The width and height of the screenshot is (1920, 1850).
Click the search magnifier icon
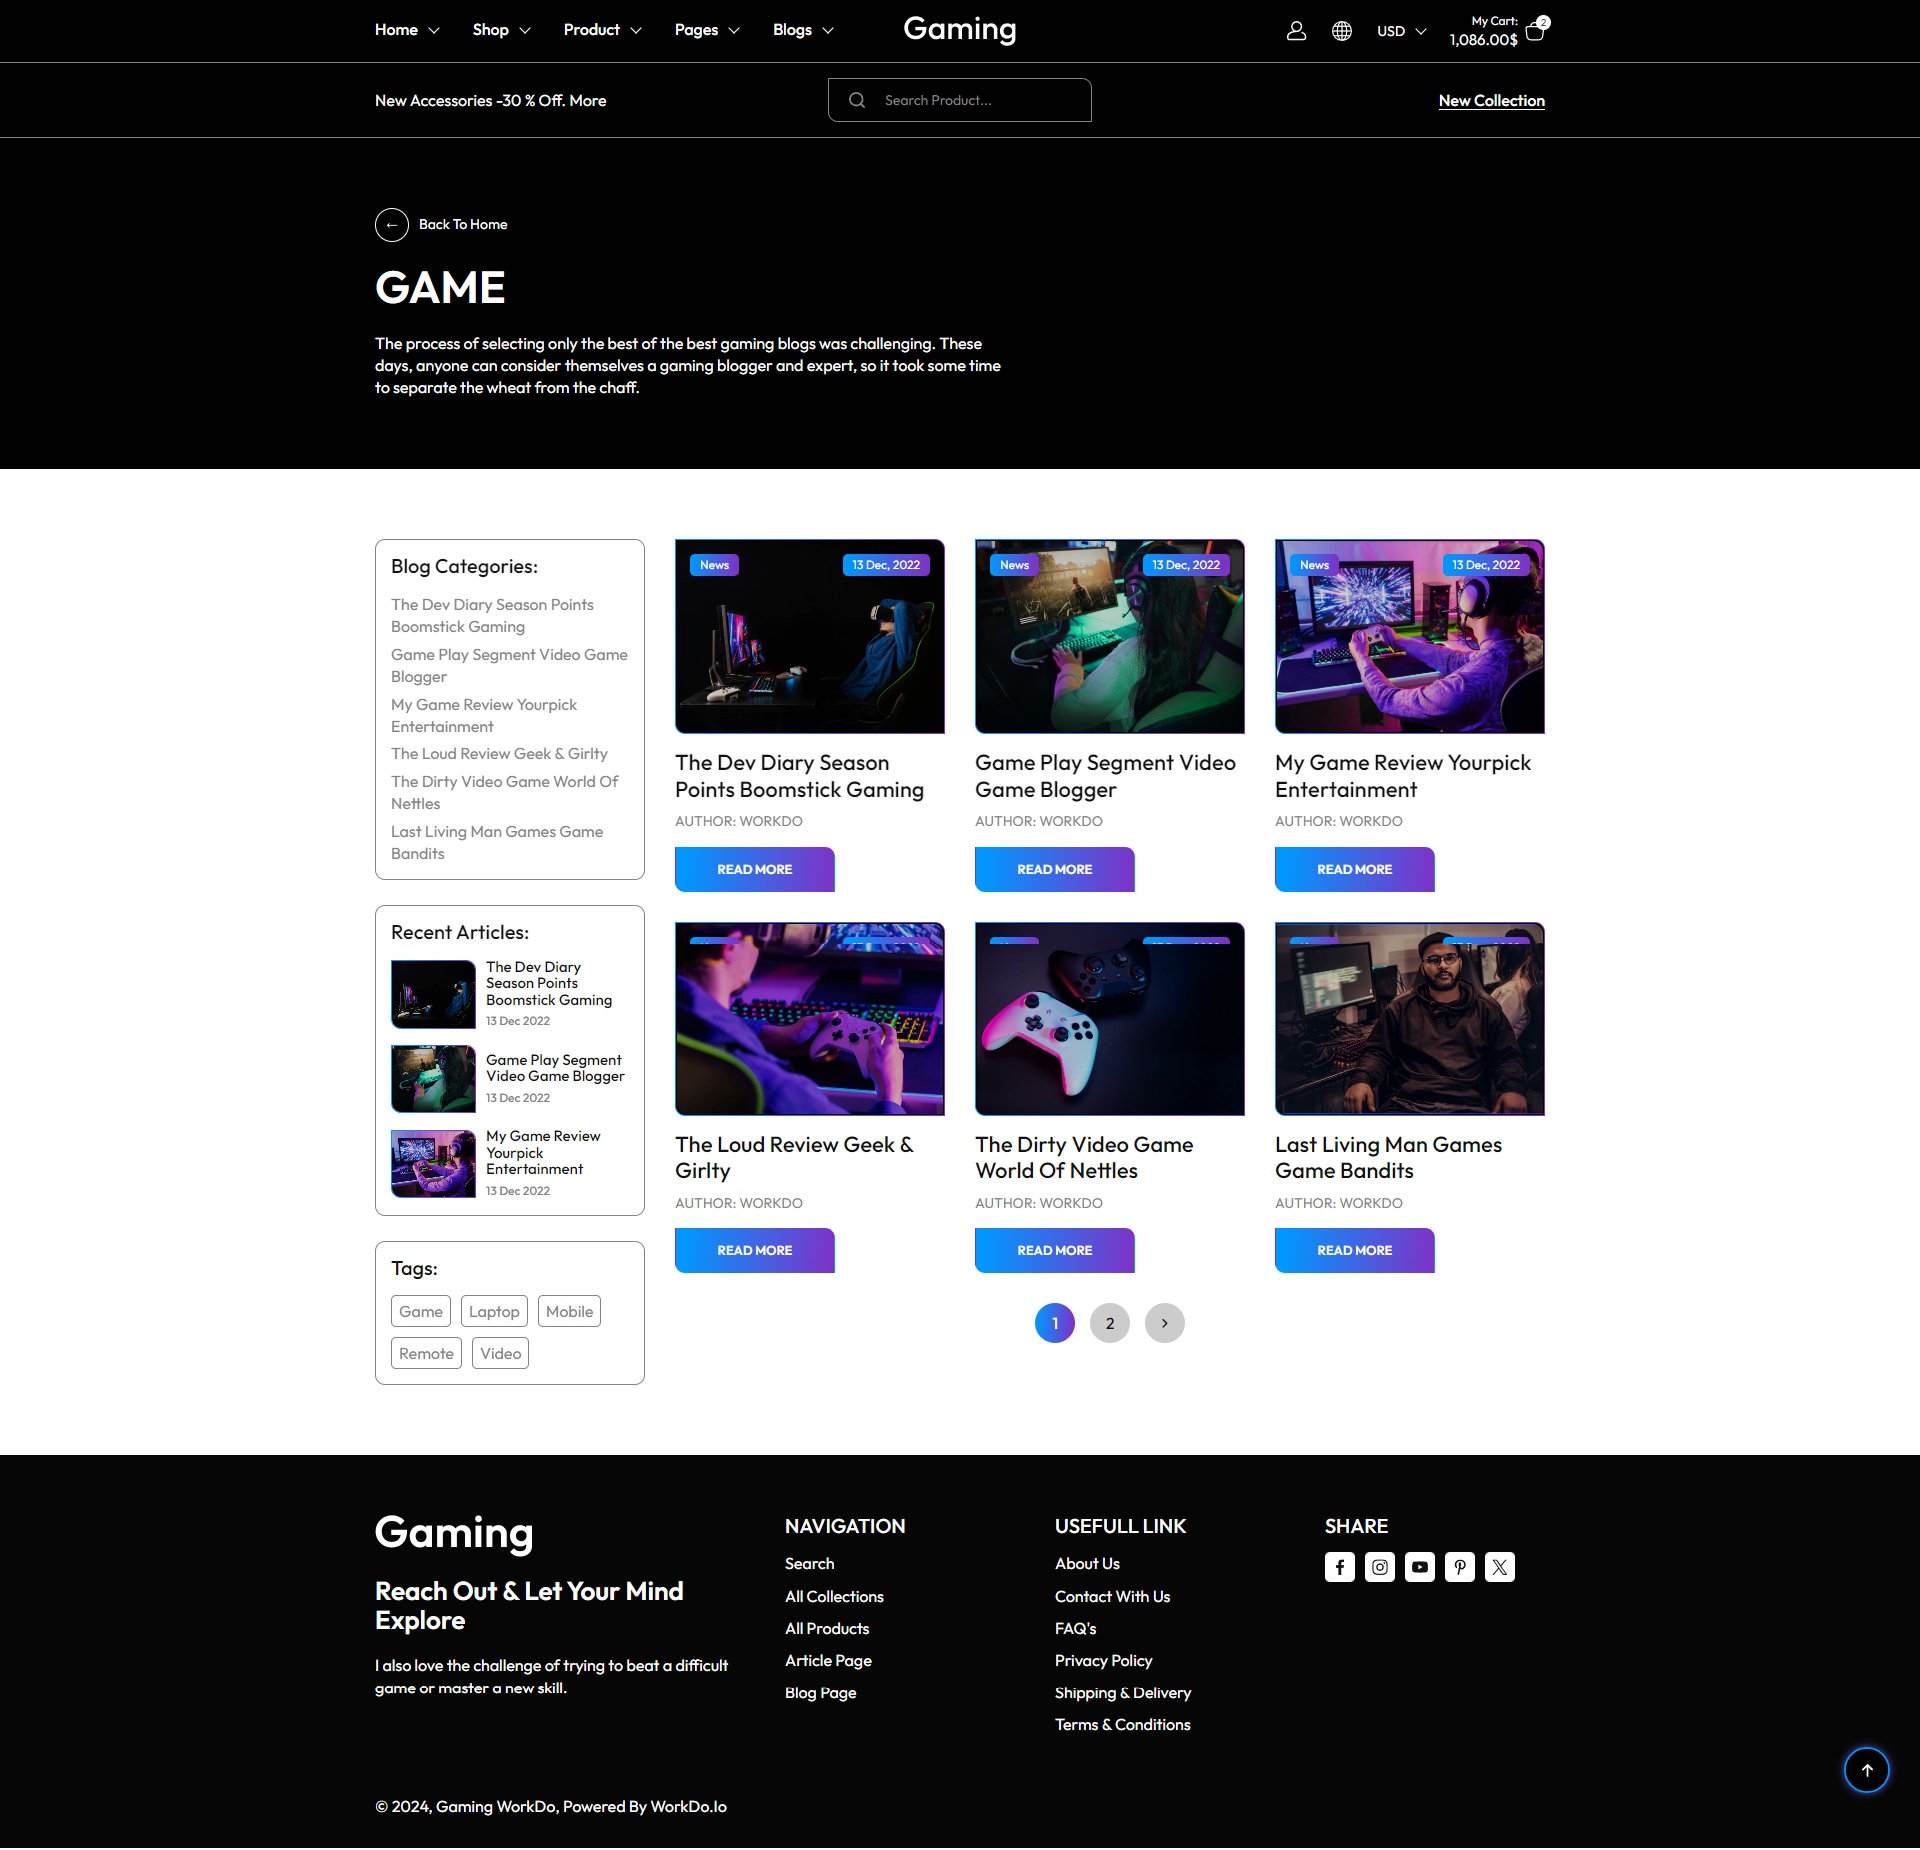click(856, 100)
